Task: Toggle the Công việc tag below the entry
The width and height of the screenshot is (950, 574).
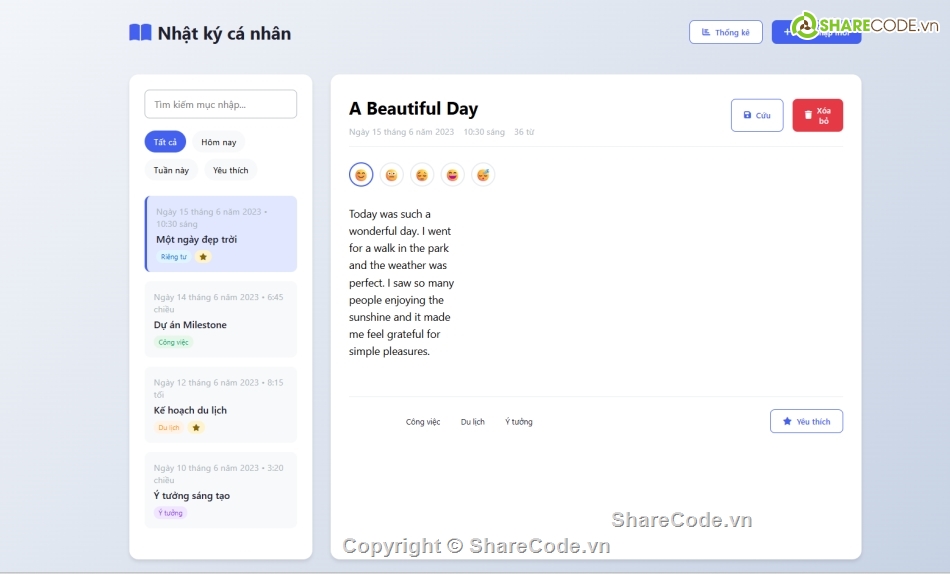Action: click(x=423, y=422)
